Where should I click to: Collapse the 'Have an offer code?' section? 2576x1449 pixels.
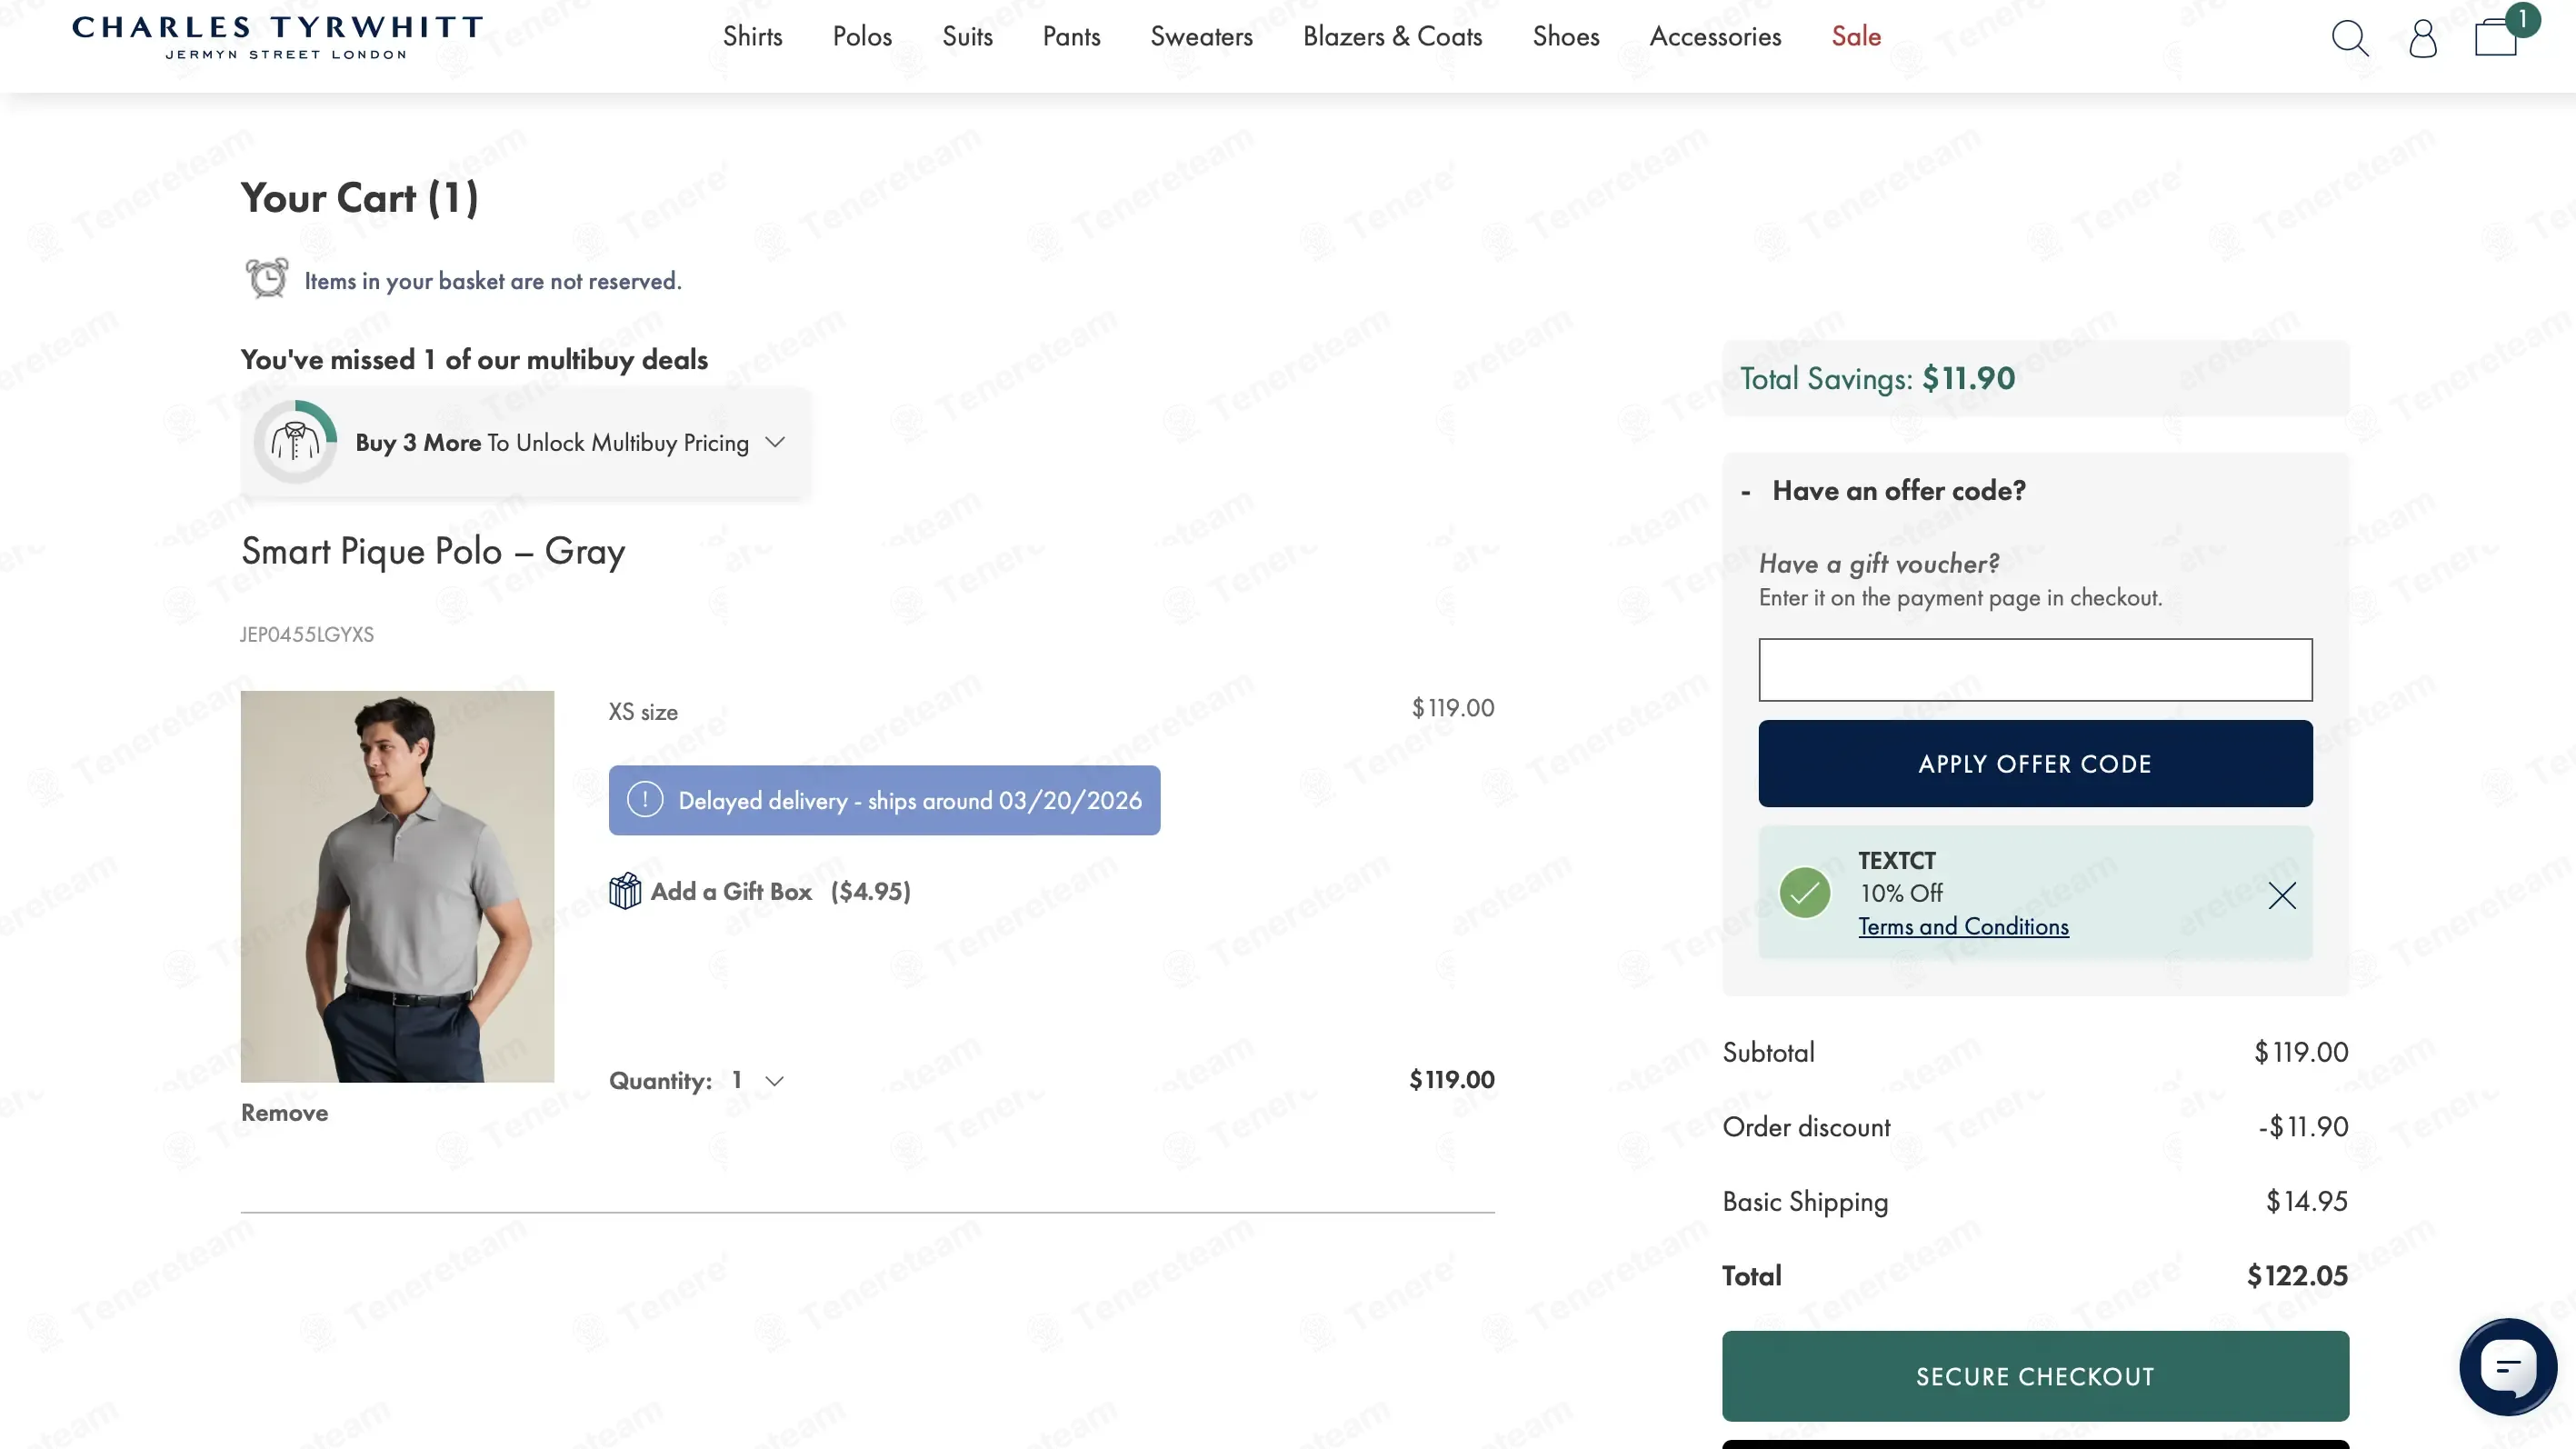[x=1883, y=490]
